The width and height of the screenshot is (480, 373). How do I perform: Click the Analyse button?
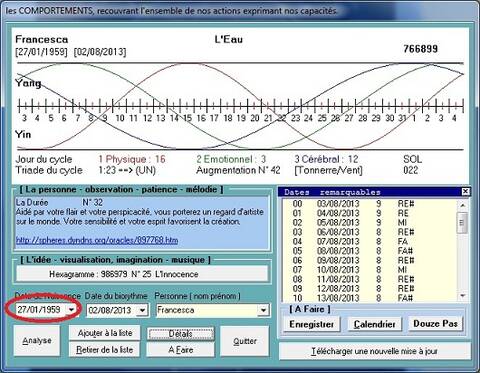[x=37, y=340]
